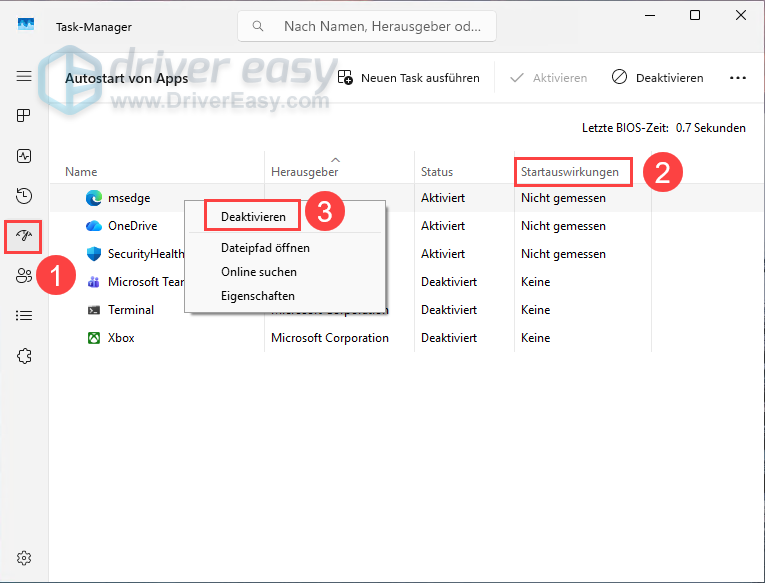Sort by Startauswirkungen column header
This screenshot has height=583, width=765.
click(569, 172)
